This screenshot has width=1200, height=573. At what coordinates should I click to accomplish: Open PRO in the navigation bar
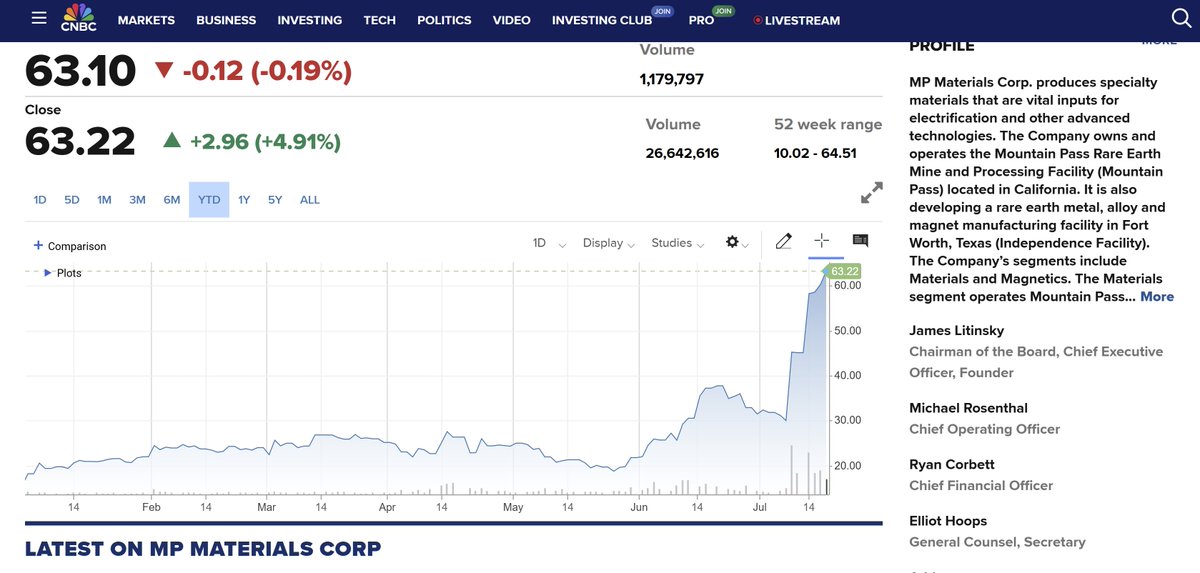pyautogui.click(x=702, y=20)
